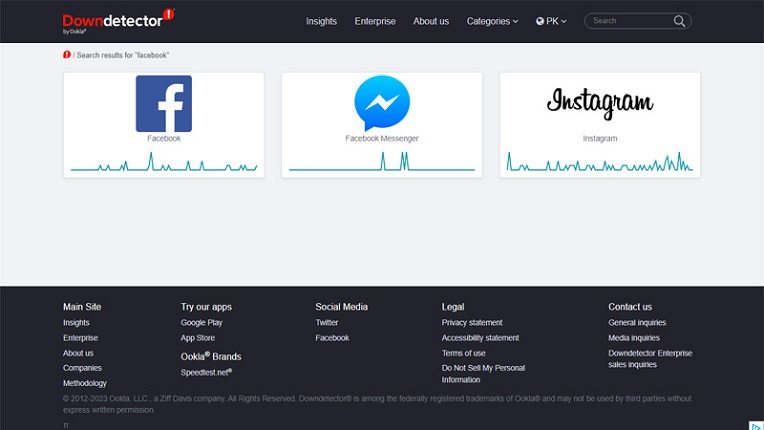Click the globe icon beside PK
This screenshot has width=764, height=430.
coord(540,21)
